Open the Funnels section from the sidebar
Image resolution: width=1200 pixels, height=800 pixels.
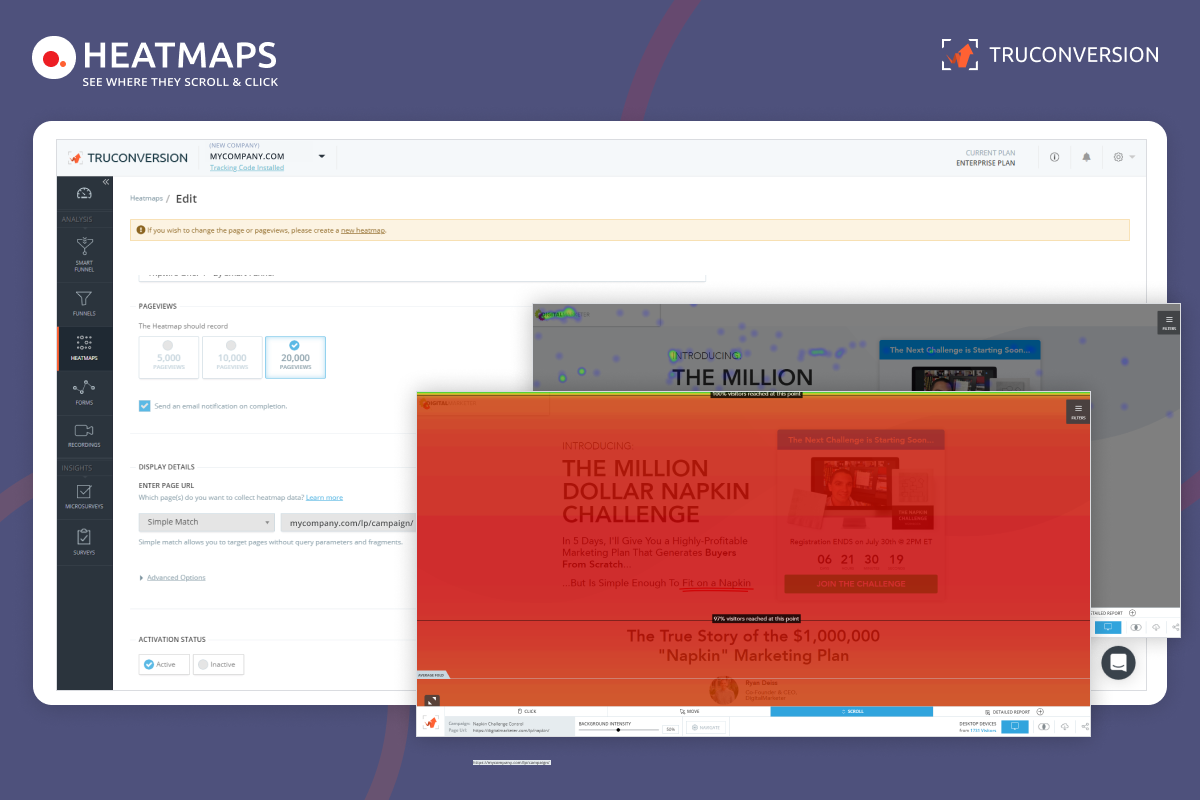point(85,303)
